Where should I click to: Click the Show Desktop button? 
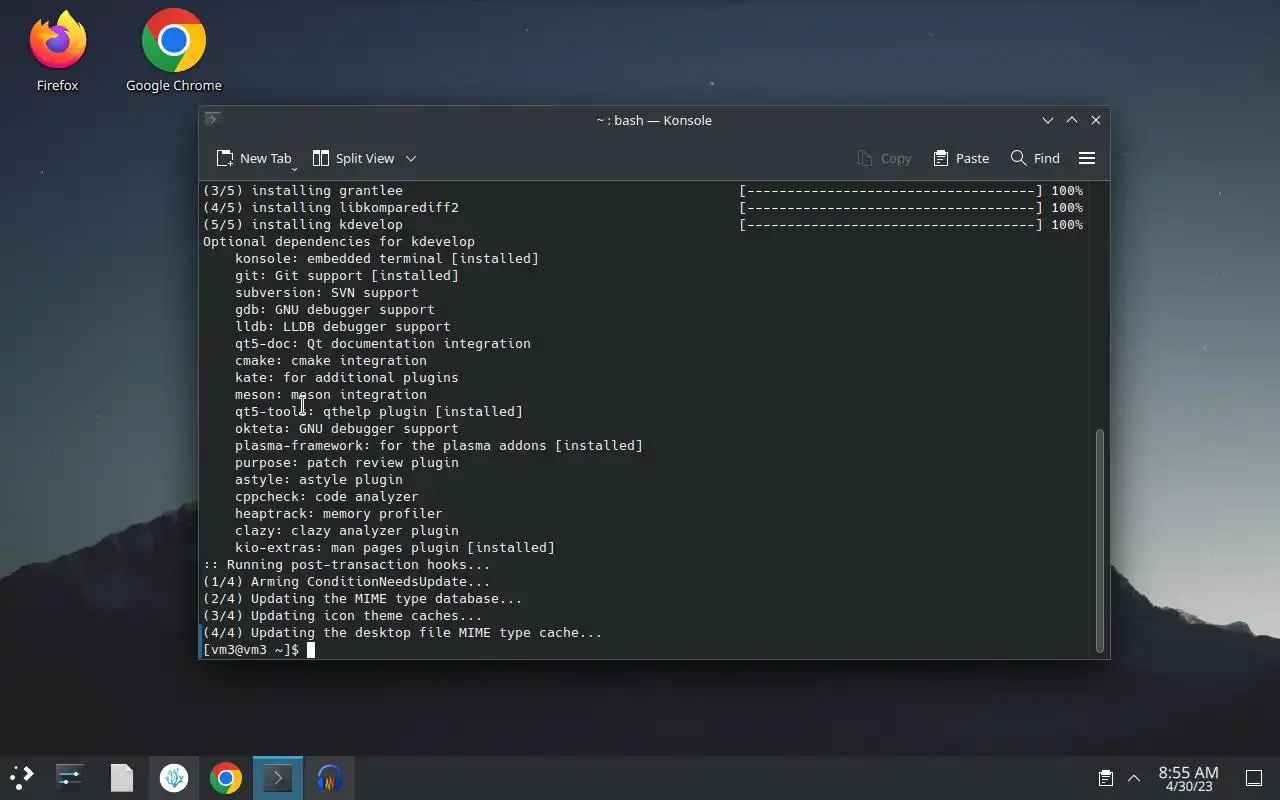coord(1254,778)
